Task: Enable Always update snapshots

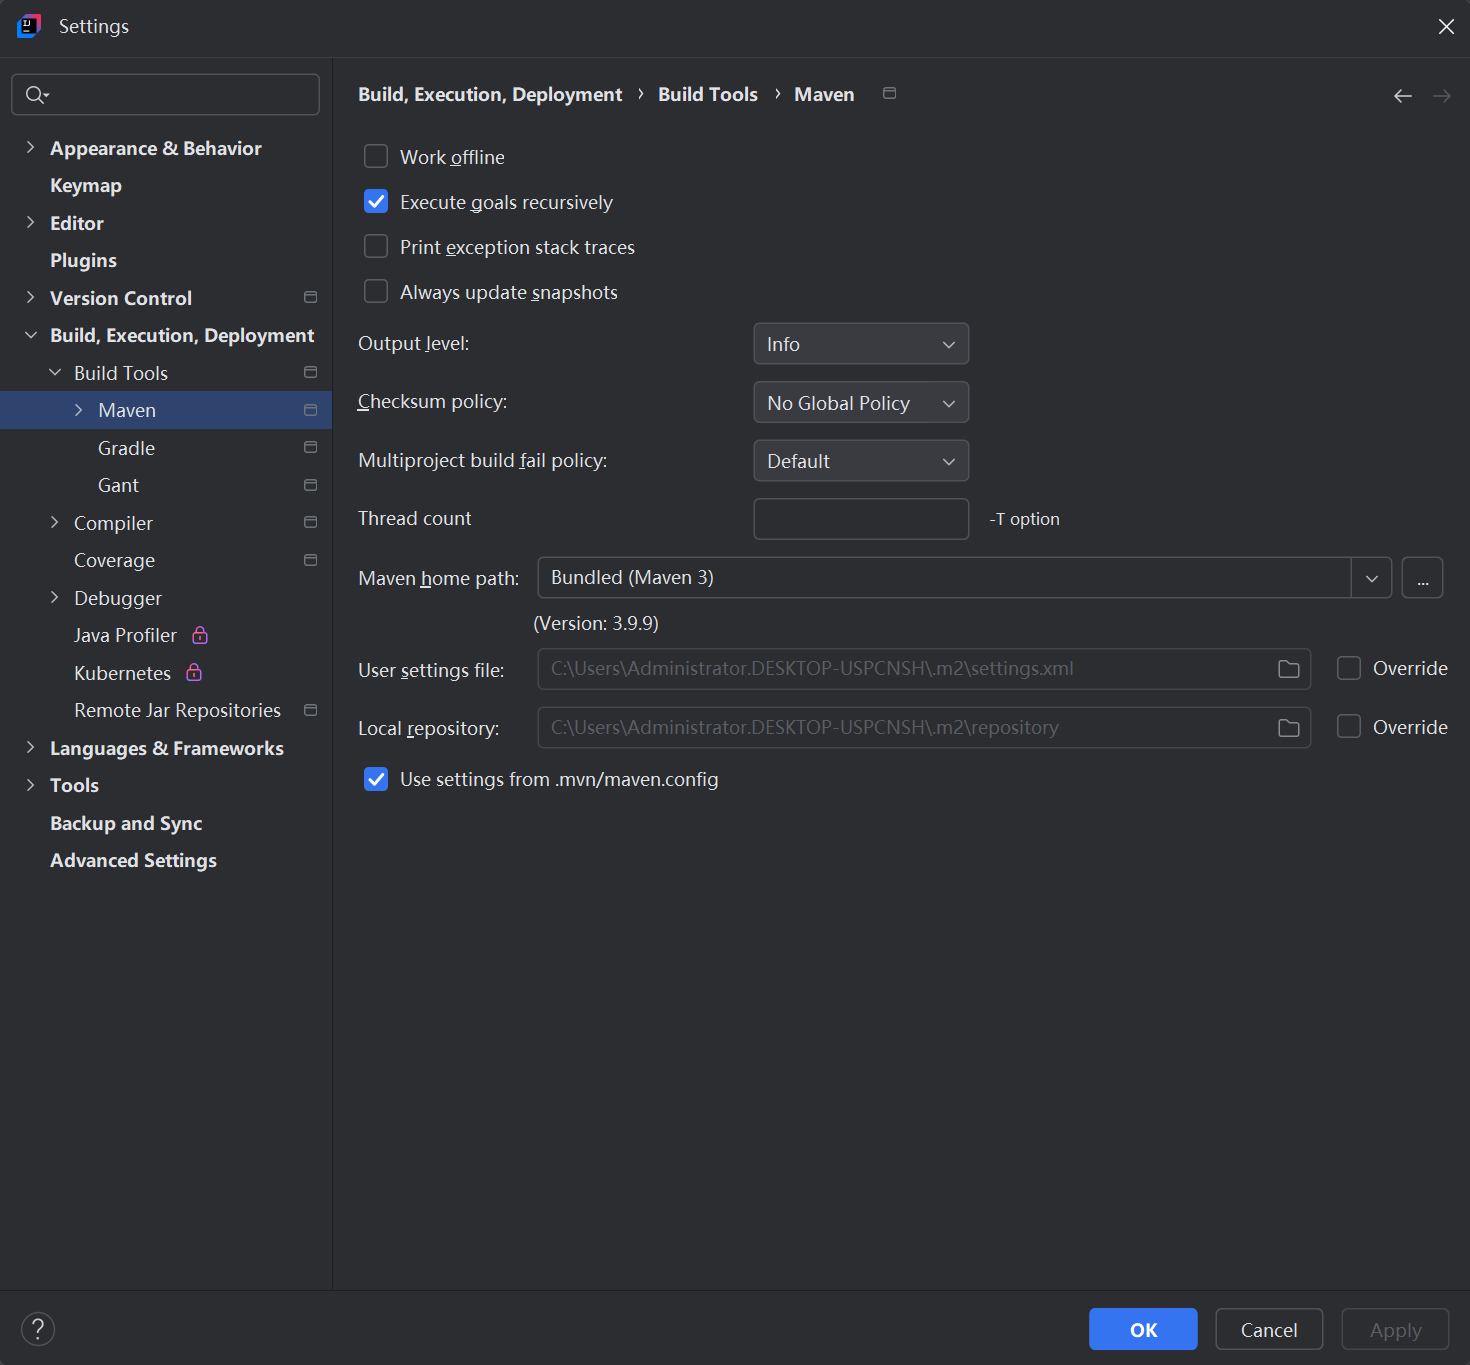Action: click(x=376, y=291)
